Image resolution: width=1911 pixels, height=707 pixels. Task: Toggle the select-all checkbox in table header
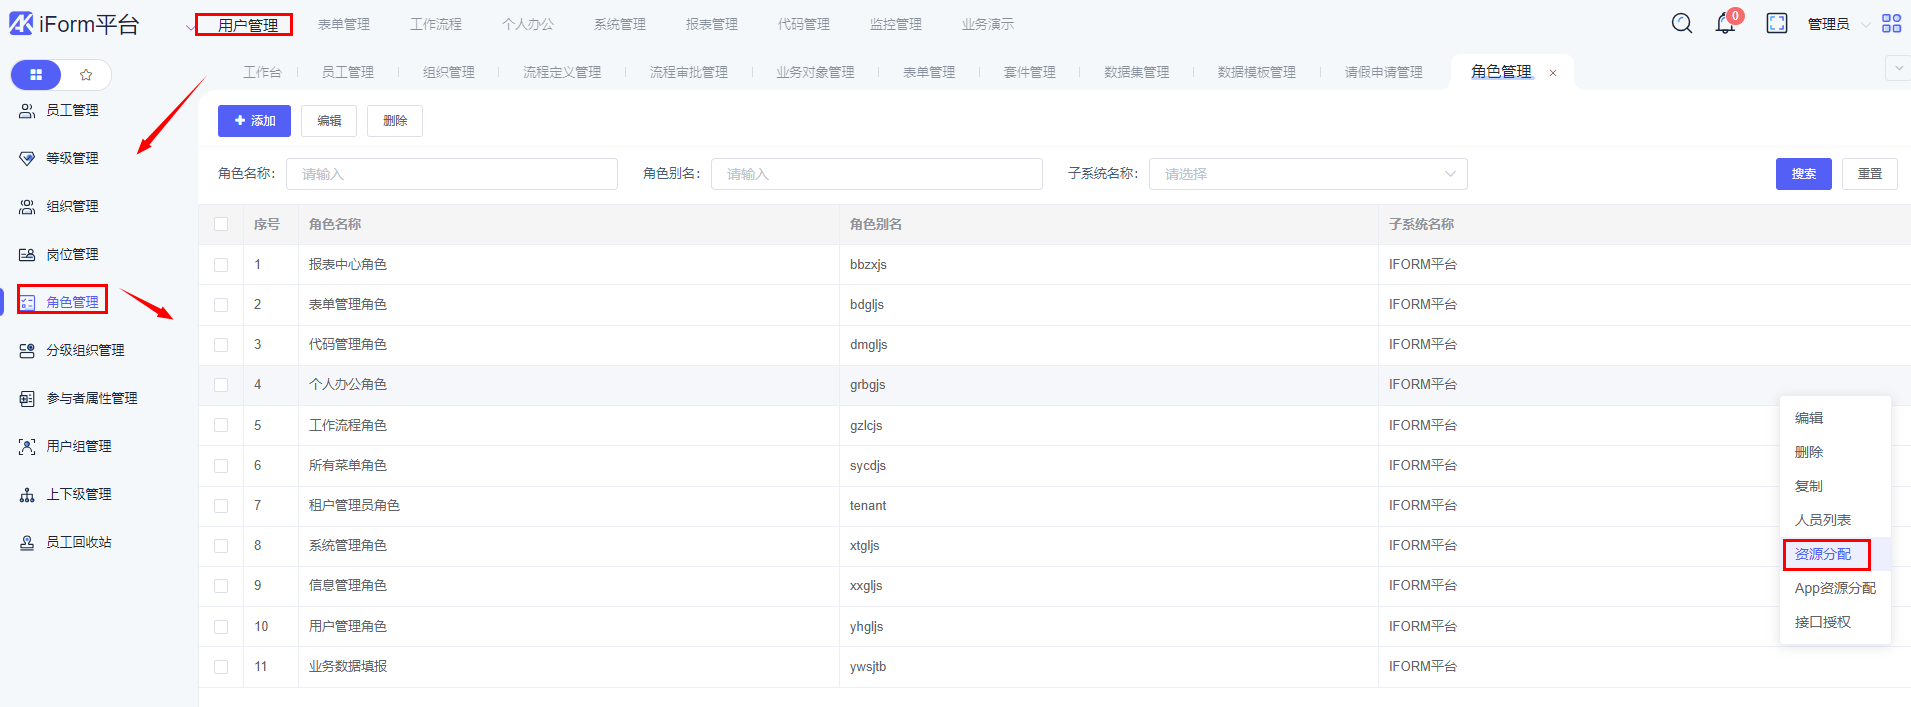click(x=221, y=224)
